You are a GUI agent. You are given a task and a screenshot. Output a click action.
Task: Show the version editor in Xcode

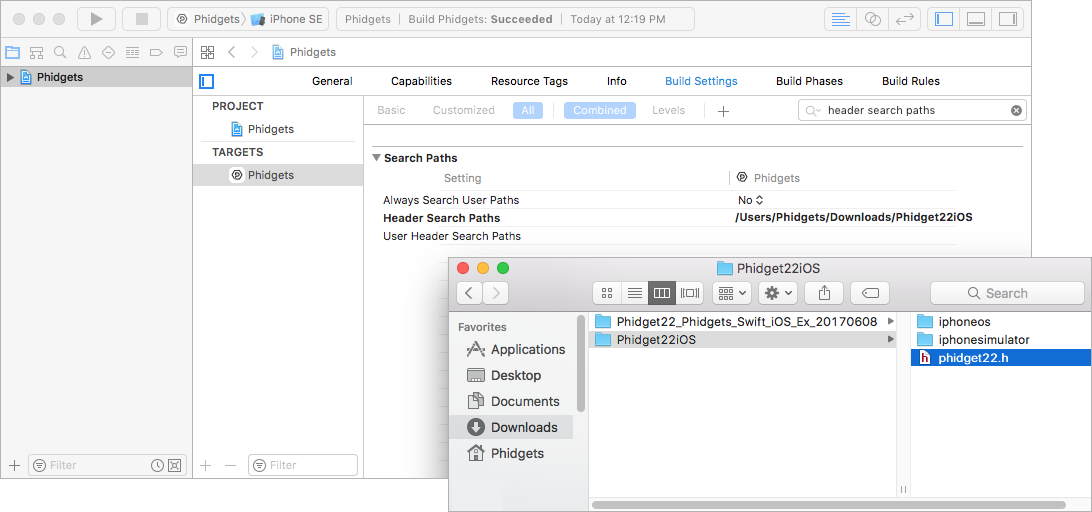[905, 19]
